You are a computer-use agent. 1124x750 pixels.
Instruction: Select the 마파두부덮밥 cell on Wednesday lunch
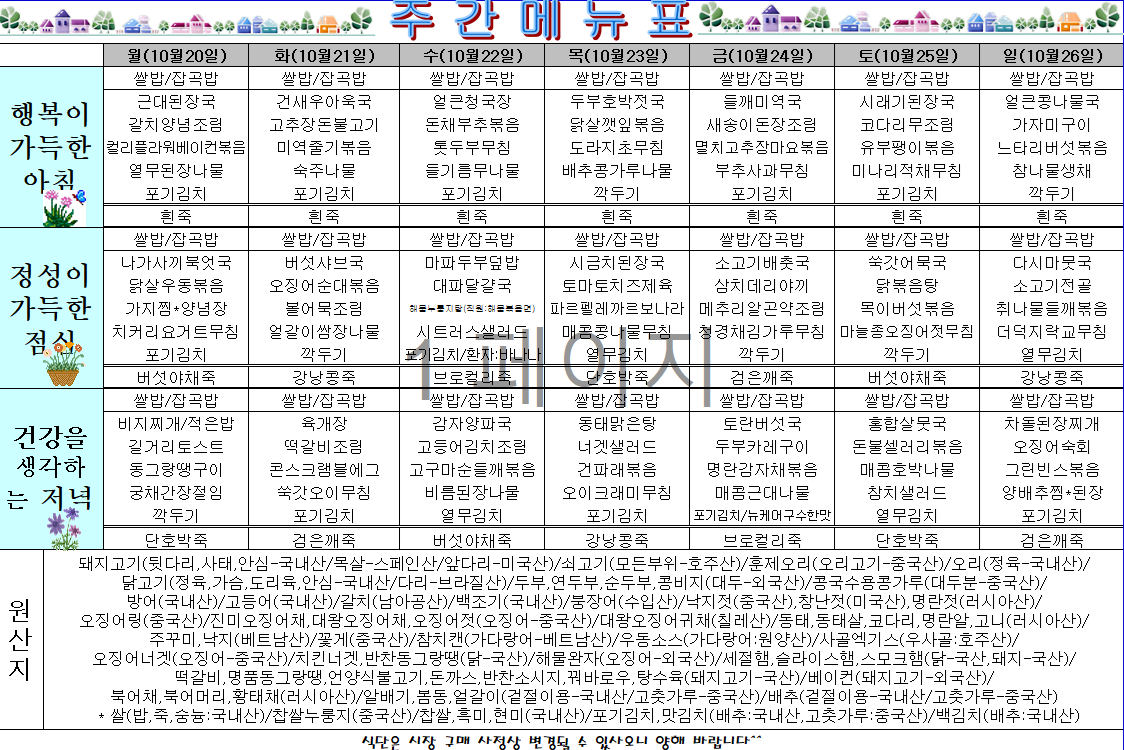pos(471,263)
